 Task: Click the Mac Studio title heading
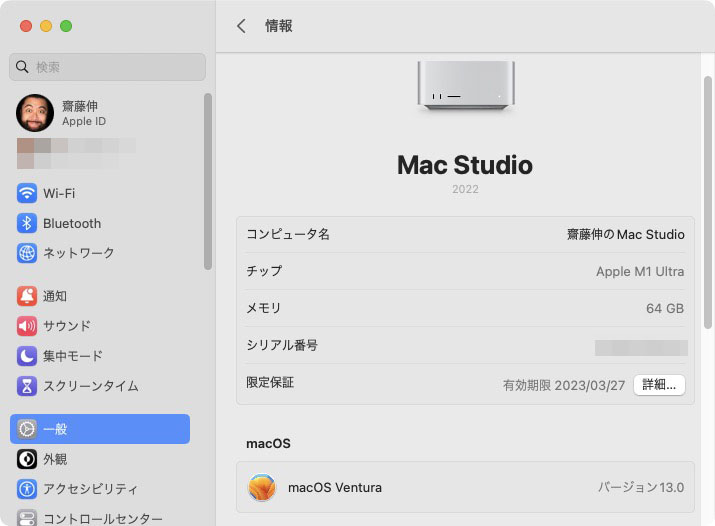pos(465,165)
